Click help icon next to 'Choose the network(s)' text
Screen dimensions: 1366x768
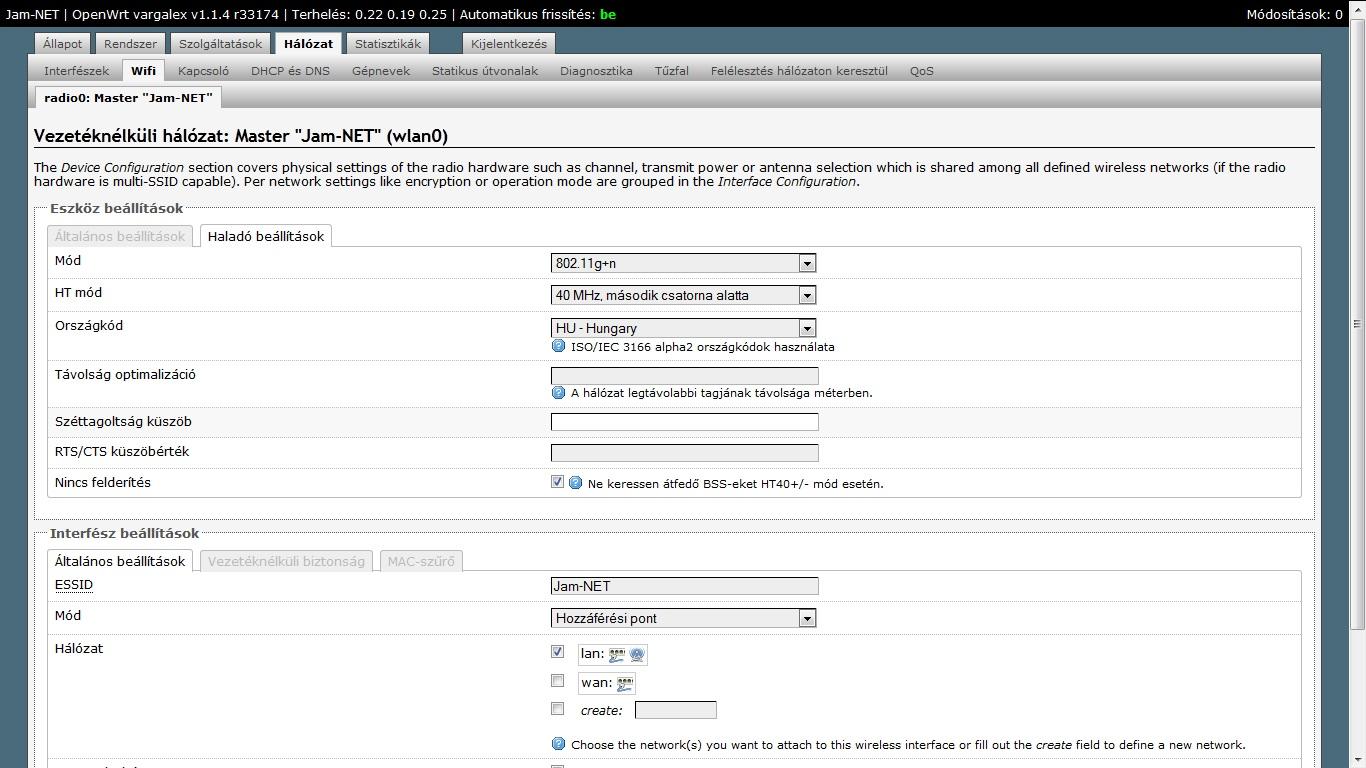559,744
